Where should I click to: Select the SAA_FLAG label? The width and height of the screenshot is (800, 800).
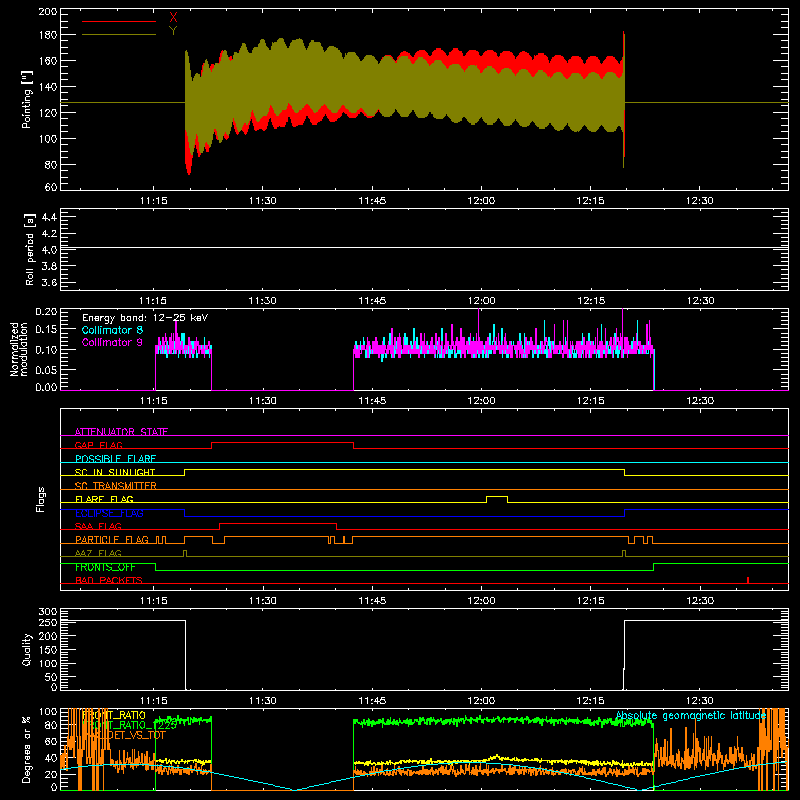pyautogui.click(x=98, y=526)
